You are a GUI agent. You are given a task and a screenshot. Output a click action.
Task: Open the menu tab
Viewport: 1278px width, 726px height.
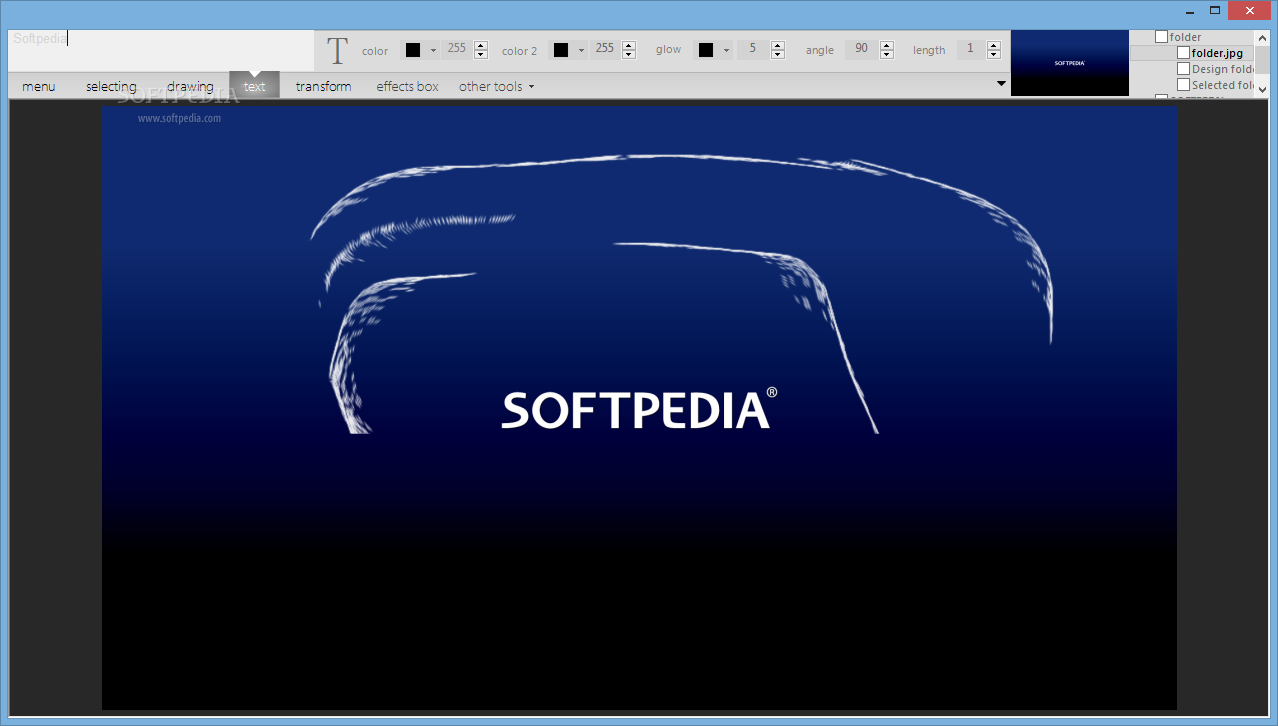[x=38, y=86]
